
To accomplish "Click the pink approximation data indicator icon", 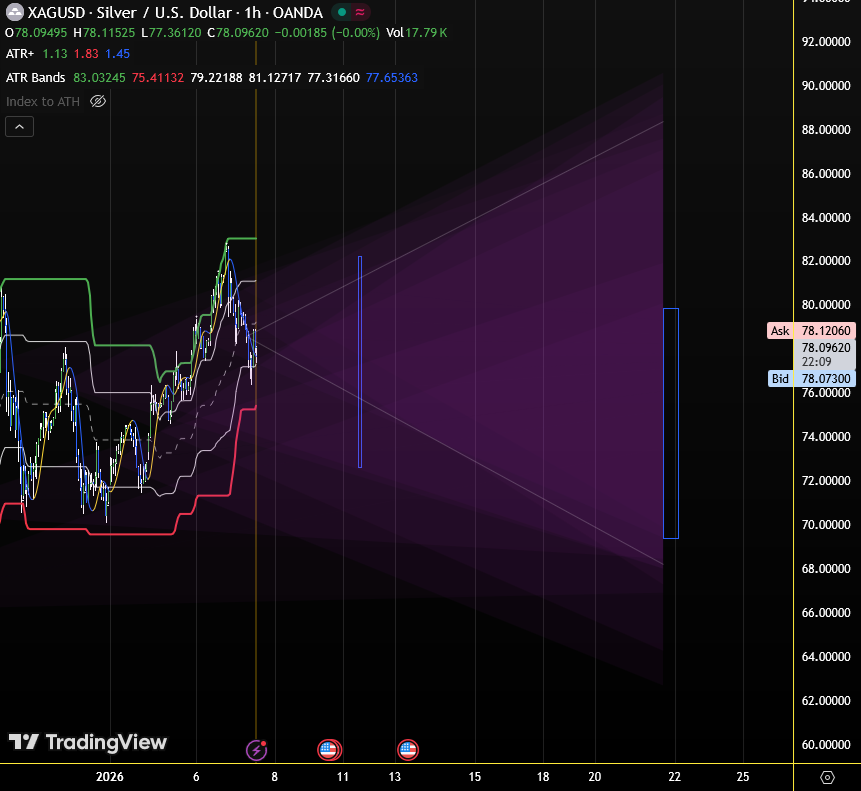I will click(360, 12).
